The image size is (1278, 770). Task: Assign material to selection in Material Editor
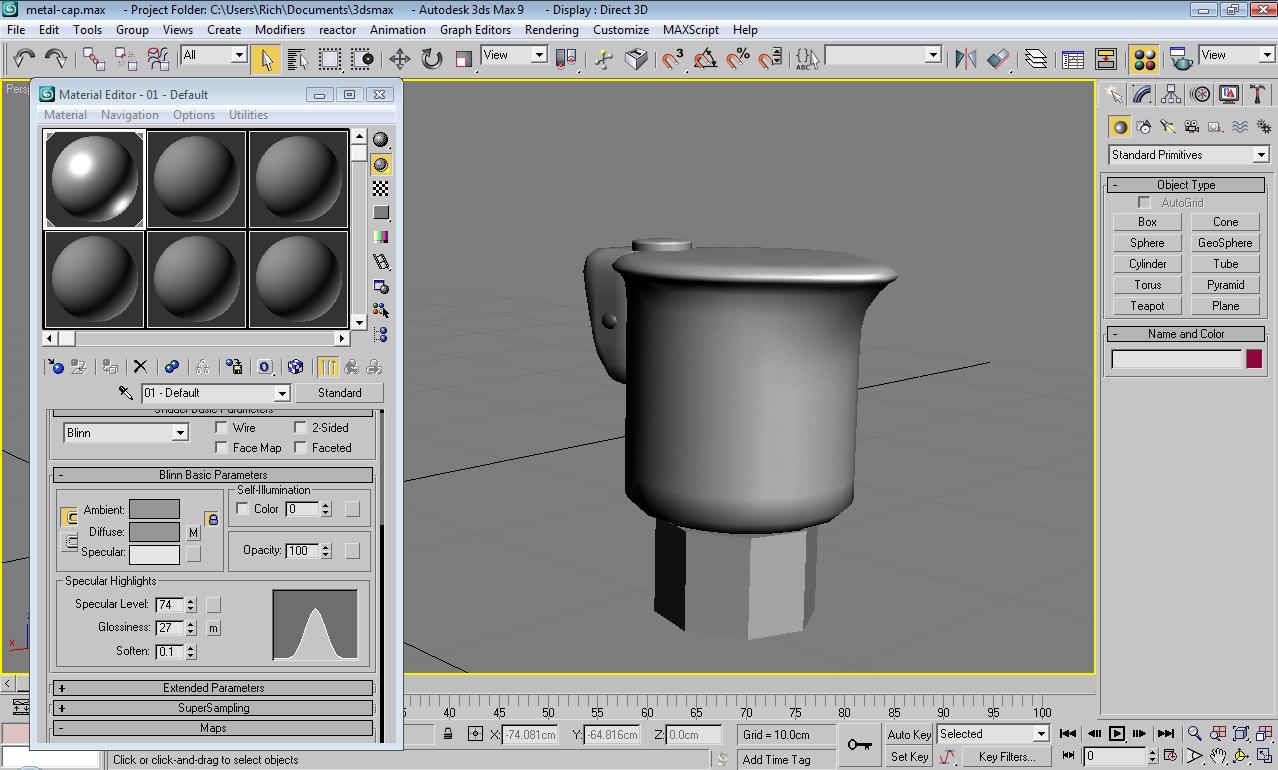(x=110, y=366)
